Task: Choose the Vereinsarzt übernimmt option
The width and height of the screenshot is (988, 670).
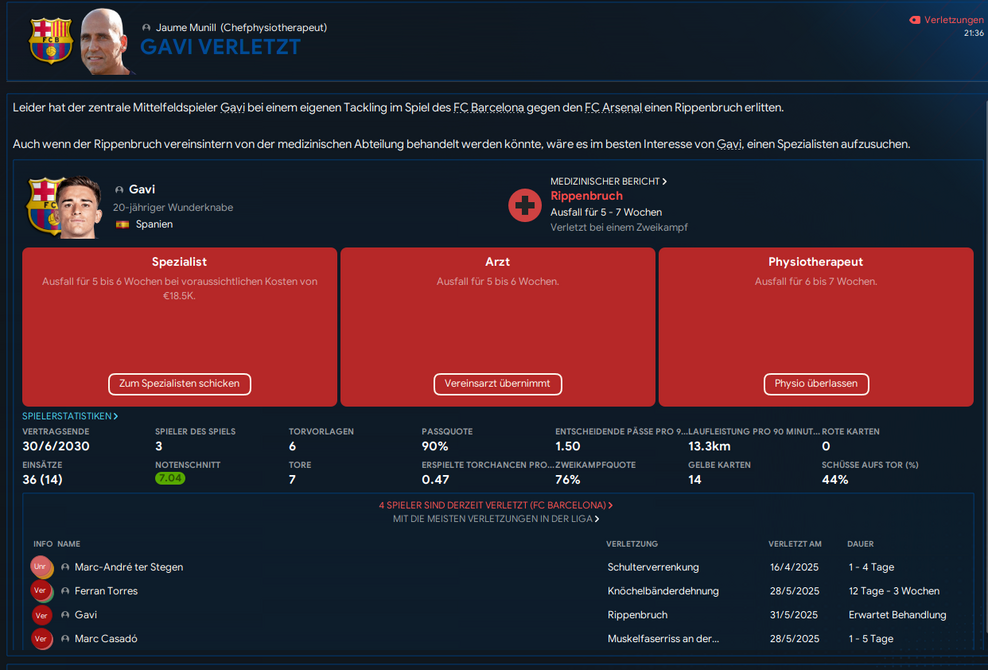Action: coord(498,384)
